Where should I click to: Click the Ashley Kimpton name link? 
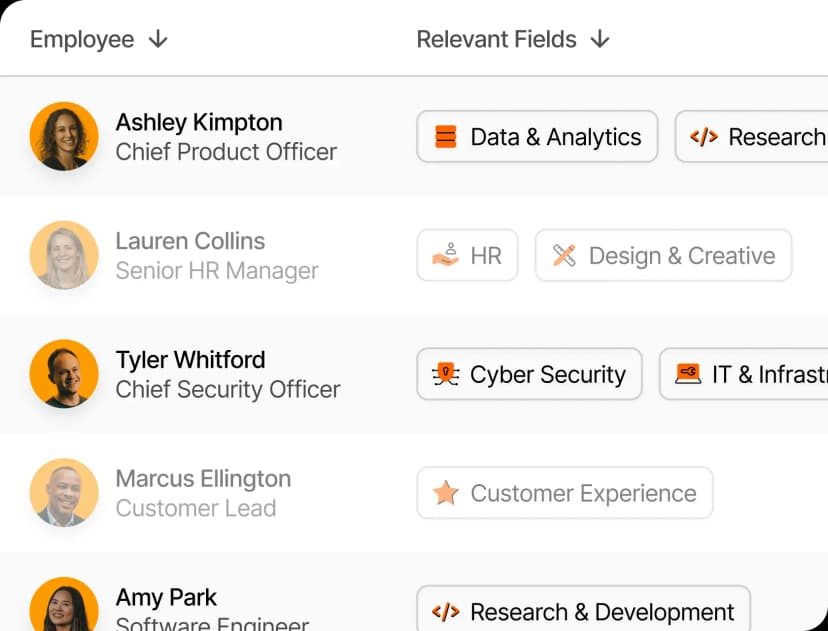[x=199, y=122]
